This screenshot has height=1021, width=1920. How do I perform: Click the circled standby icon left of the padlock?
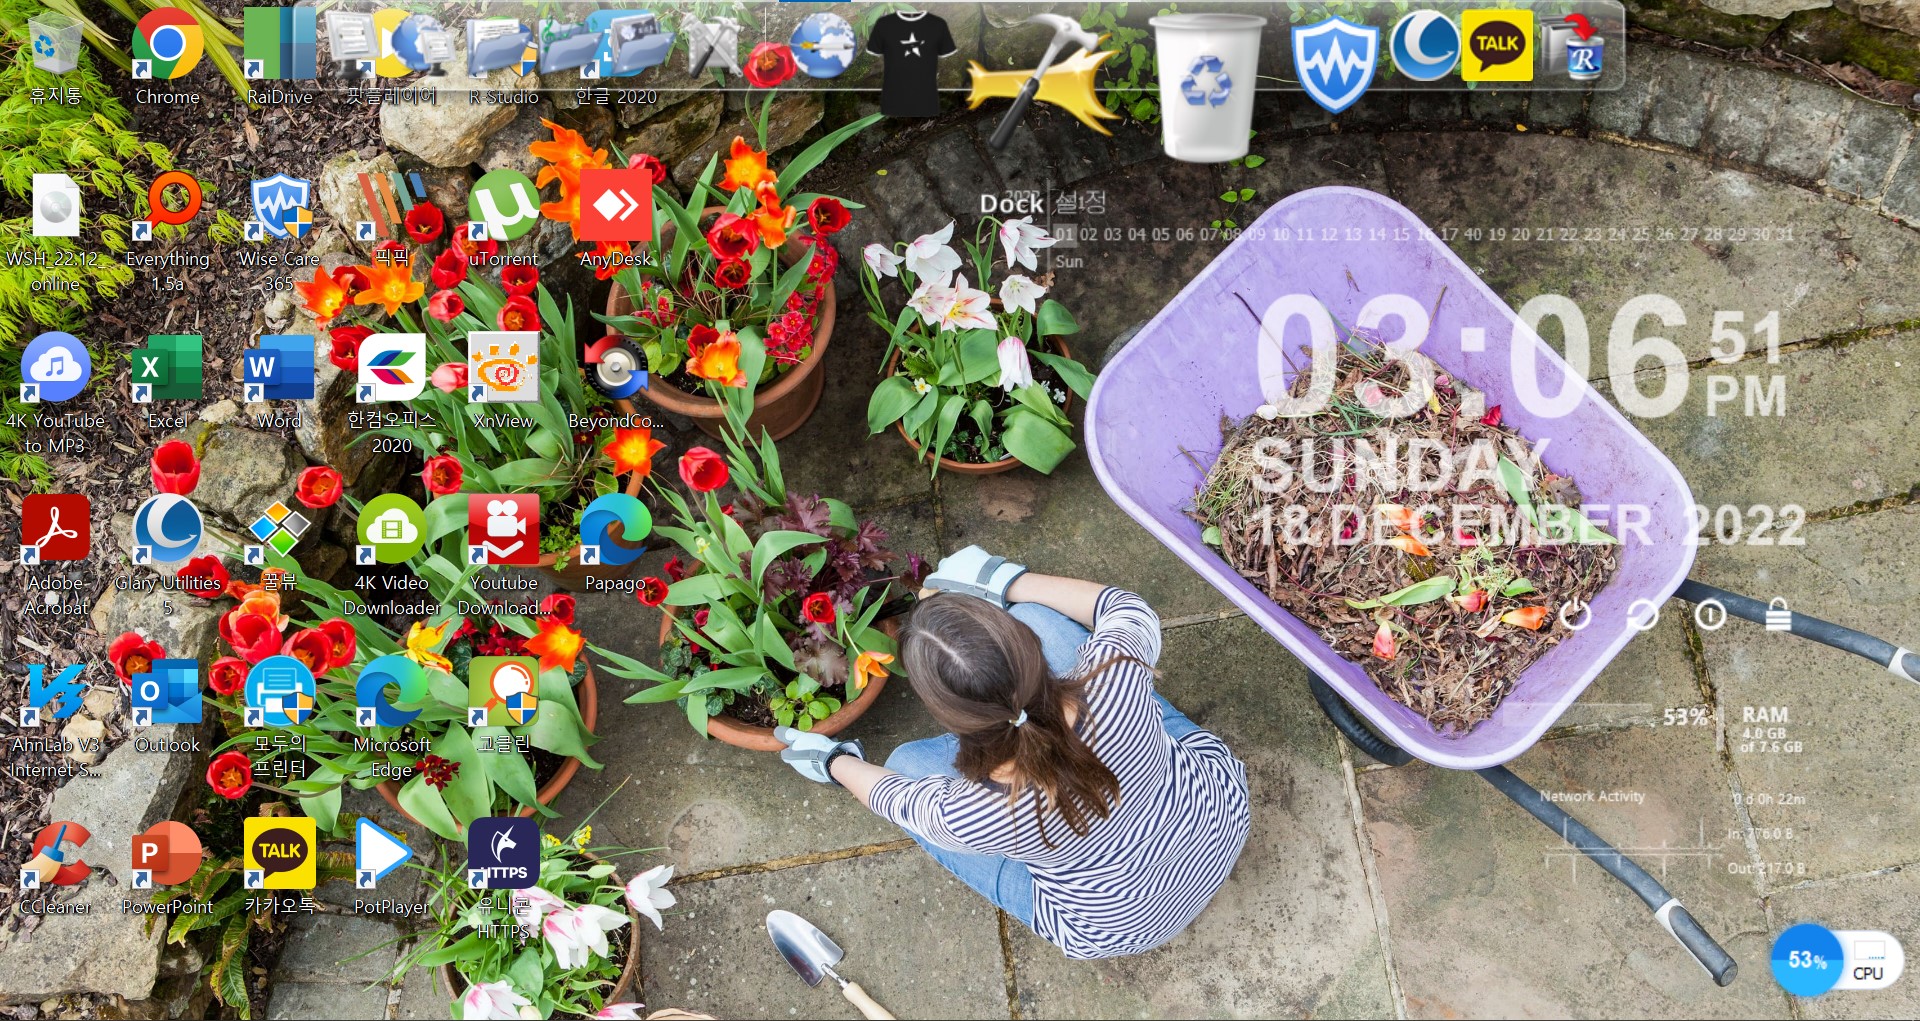[x=1710, y=614]
